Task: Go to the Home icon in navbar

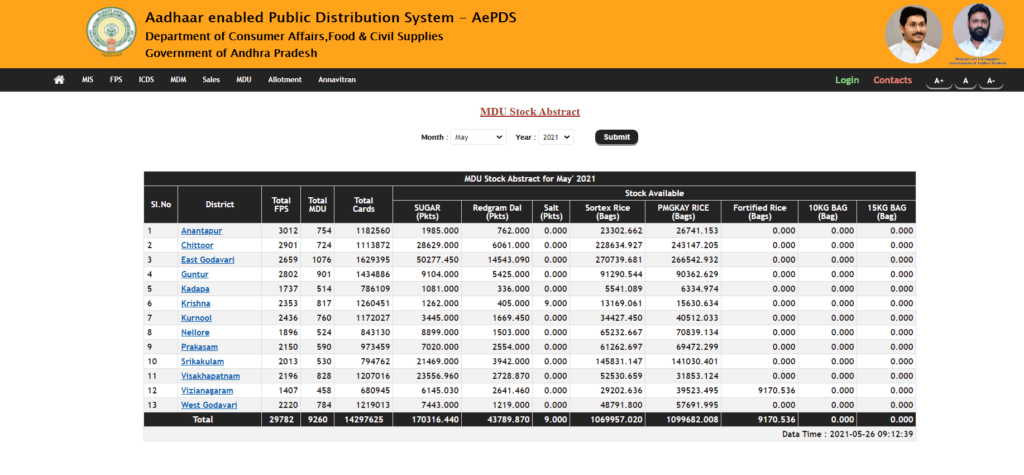Action: (x=59, y=80)
